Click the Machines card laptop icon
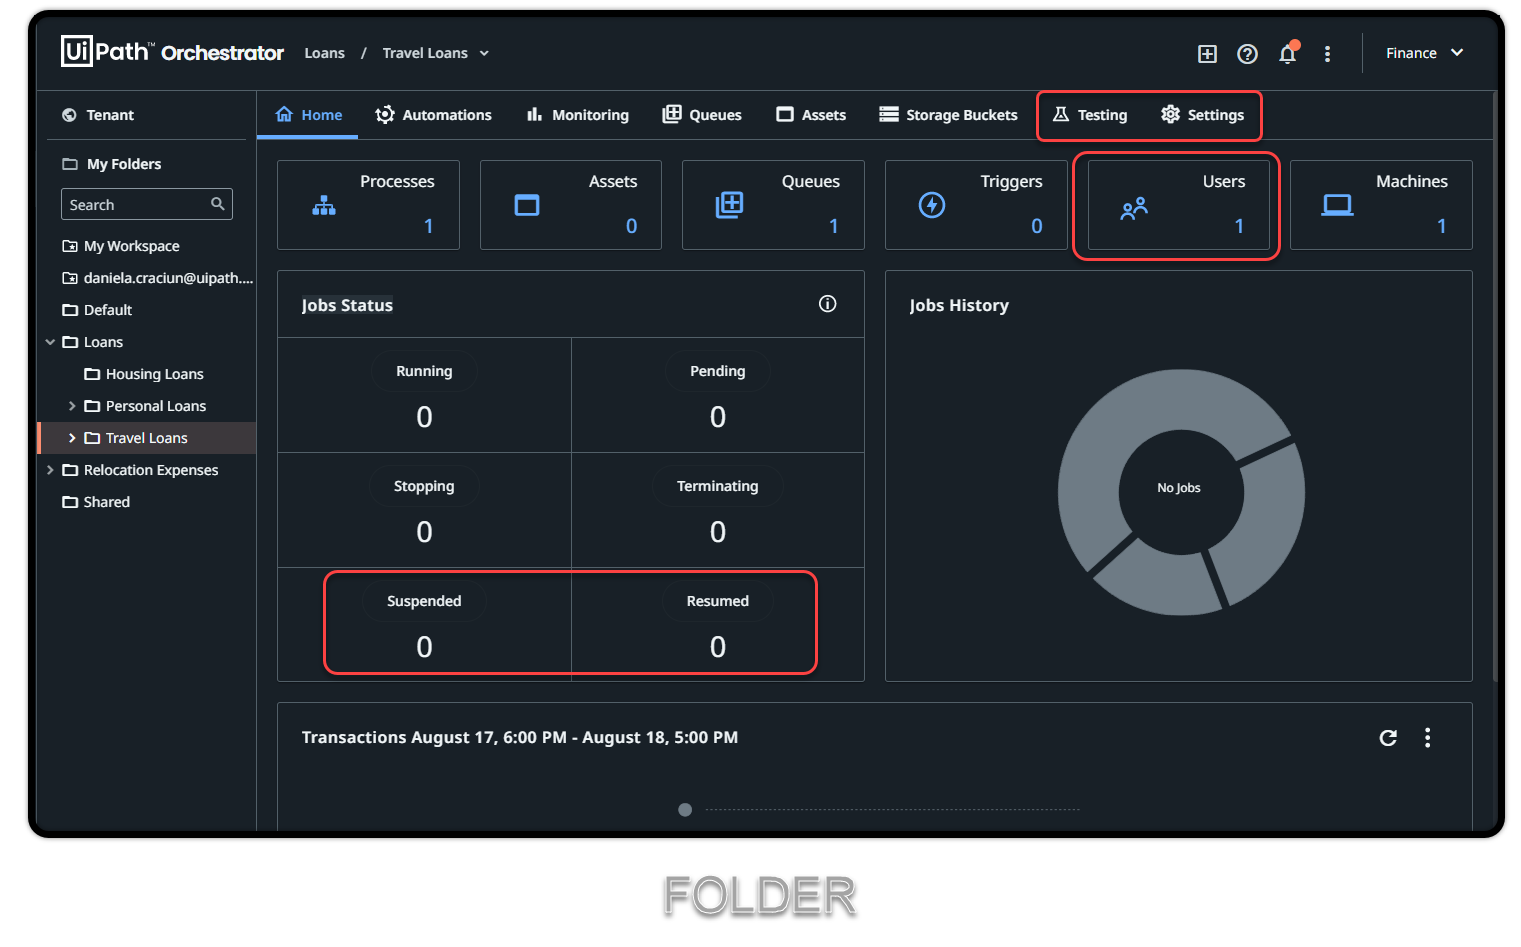This screenshot has height=947, width=1521. (1337, 205)
